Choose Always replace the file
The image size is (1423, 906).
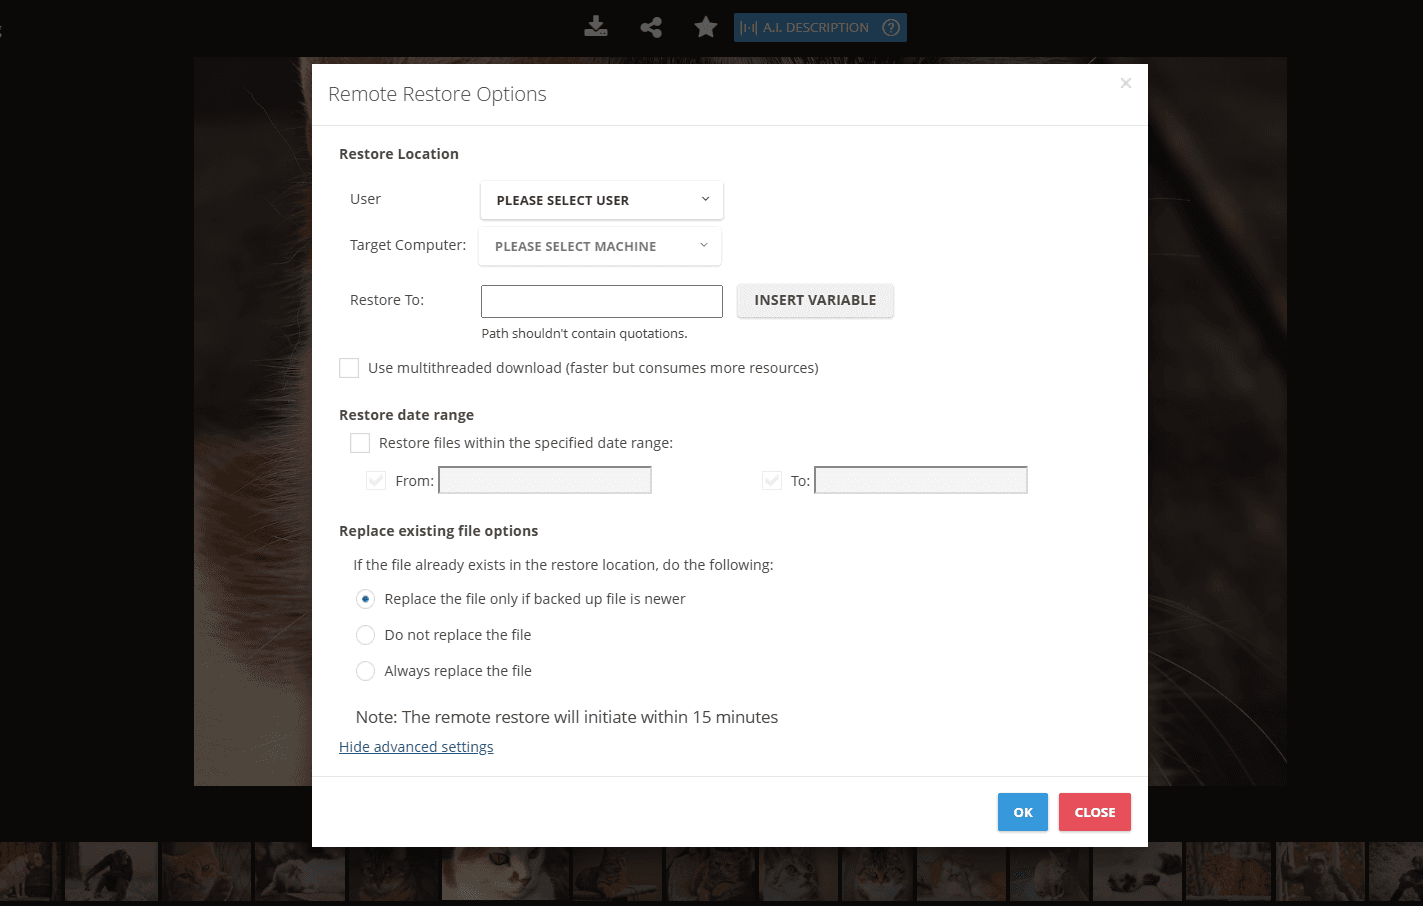[365, 671]
